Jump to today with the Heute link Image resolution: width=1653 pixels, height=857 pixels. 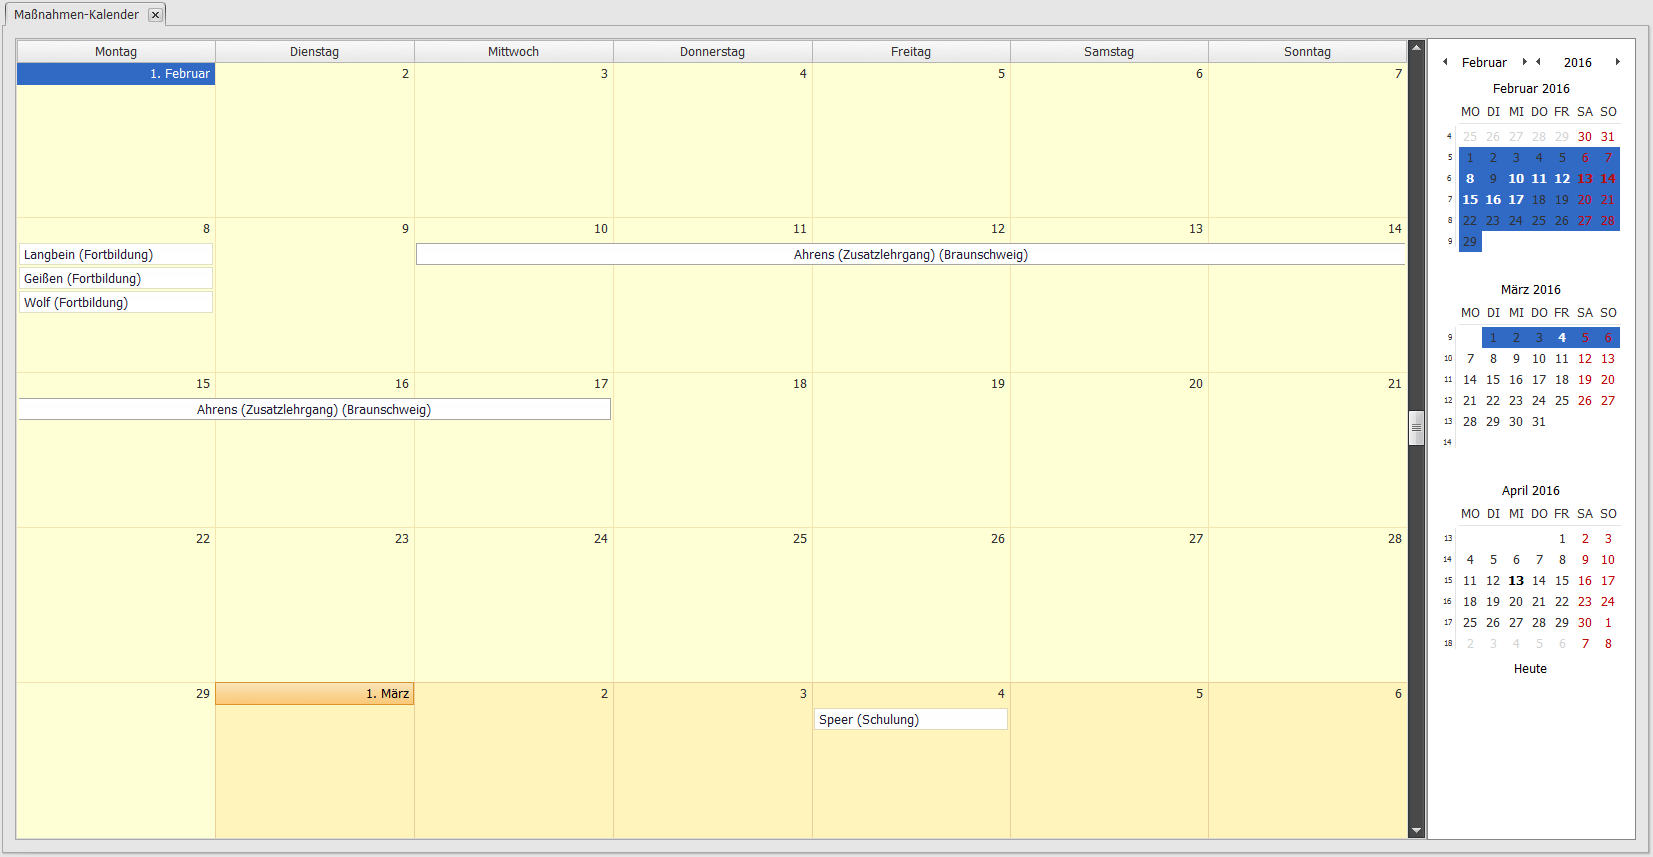(x=1530, y=669)
